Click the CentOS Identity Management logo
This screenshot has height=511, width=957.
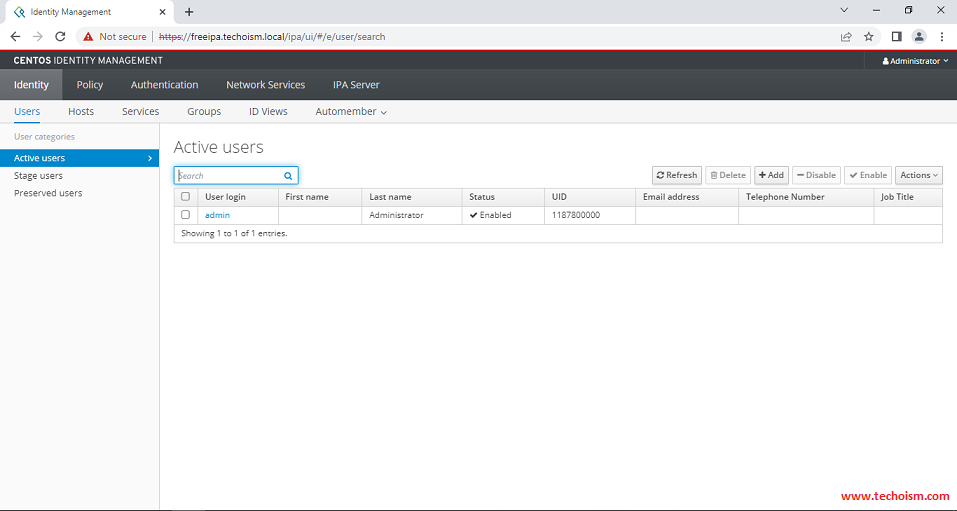pos(88,61)
